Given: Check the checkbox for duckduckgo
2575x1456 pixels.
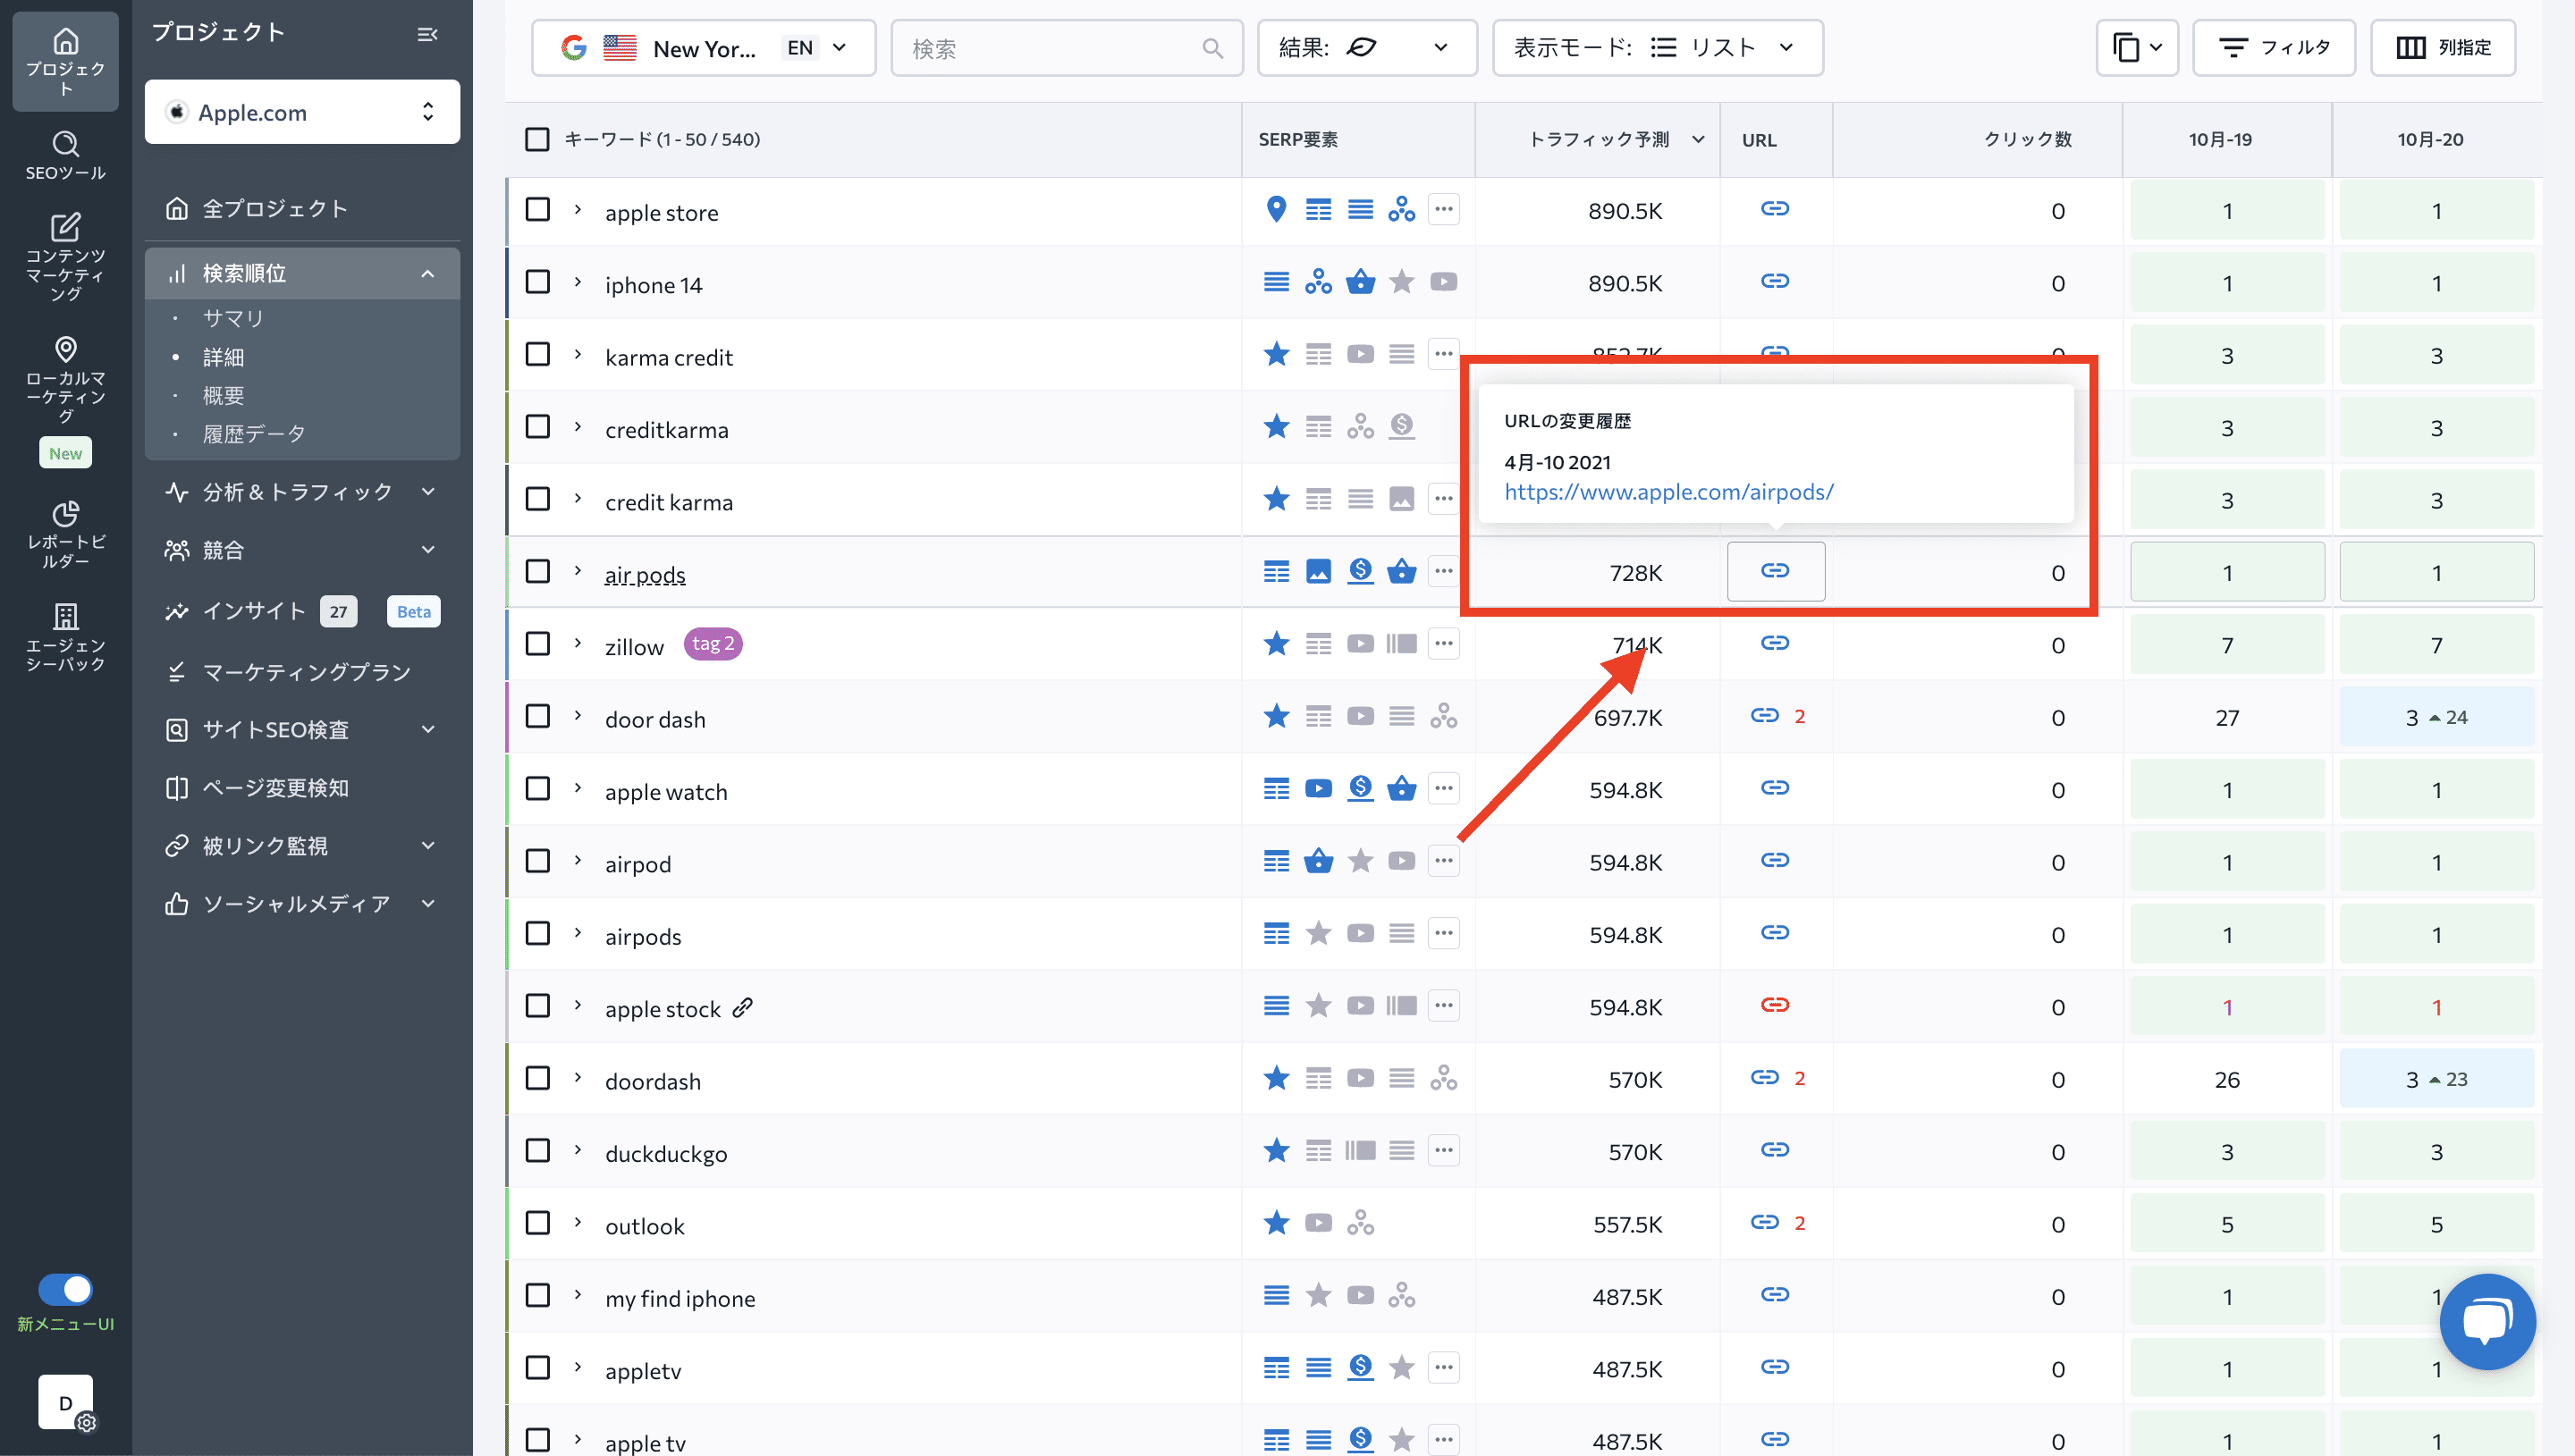Looking at the screenshot, I should (x=537, y=1151).
